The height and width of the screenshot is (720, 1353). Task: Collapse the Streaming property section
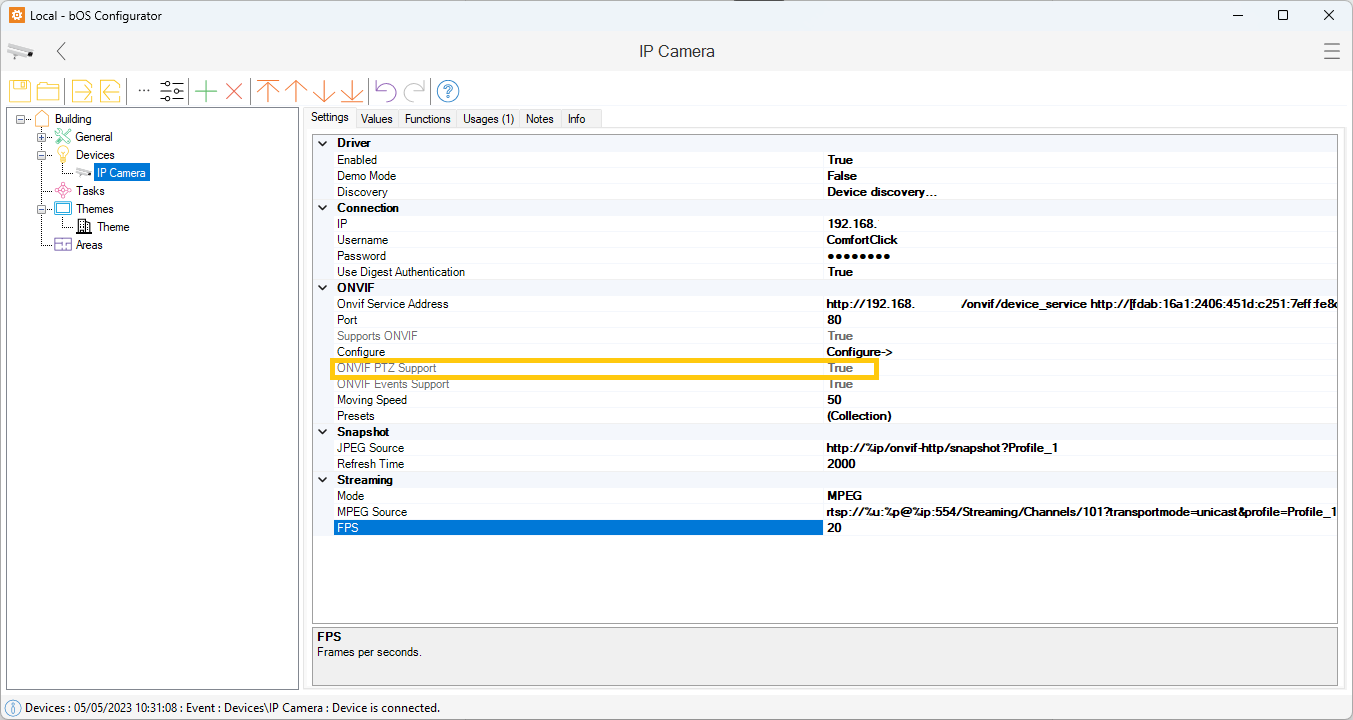323,480
